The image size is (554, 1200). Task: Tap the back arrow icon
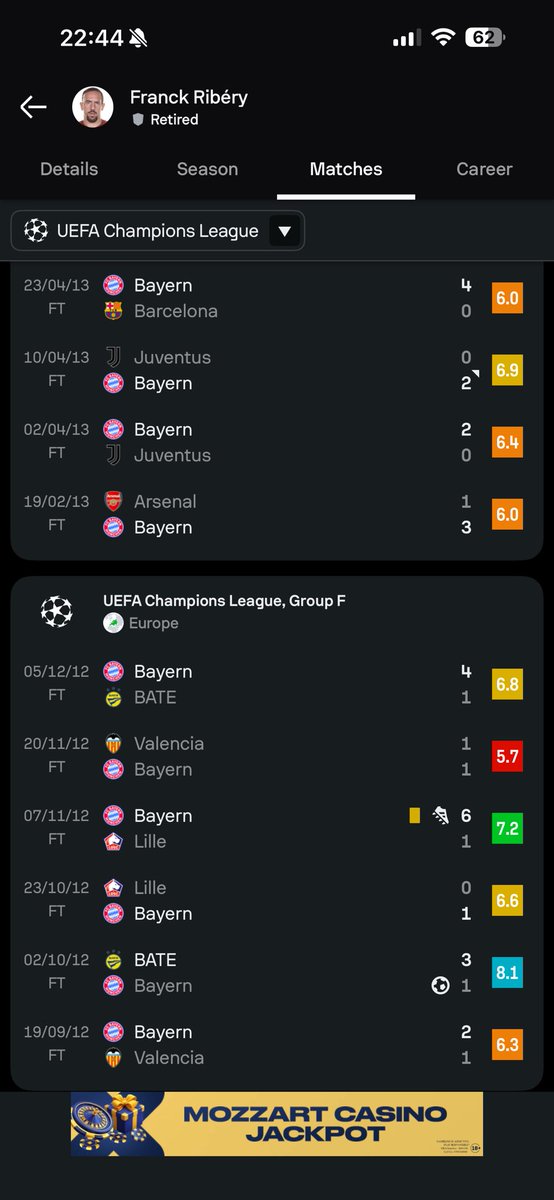[33, 107]
